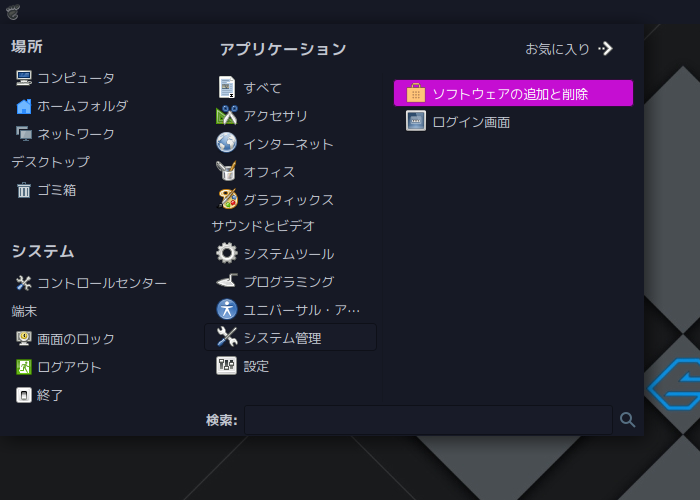Open the オフィス category

(x=290, y=171)
